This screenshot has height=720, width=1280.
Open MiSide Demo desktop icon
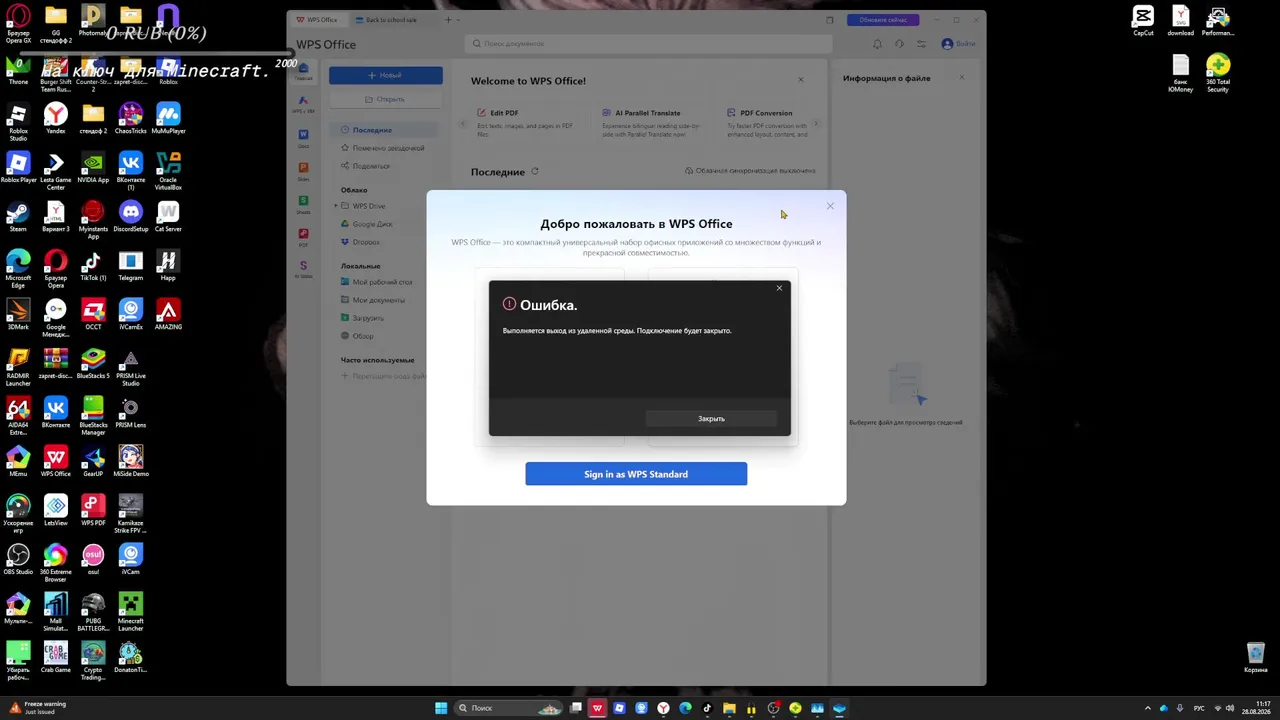tap(131, 462)
